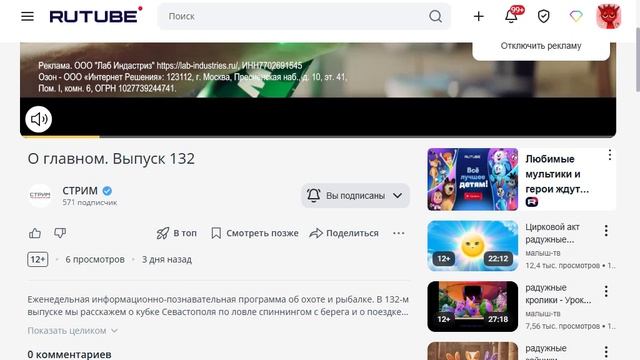Open малыш-тв channel under радужные кролики
The image size is (640, 360).
(543, 314)
